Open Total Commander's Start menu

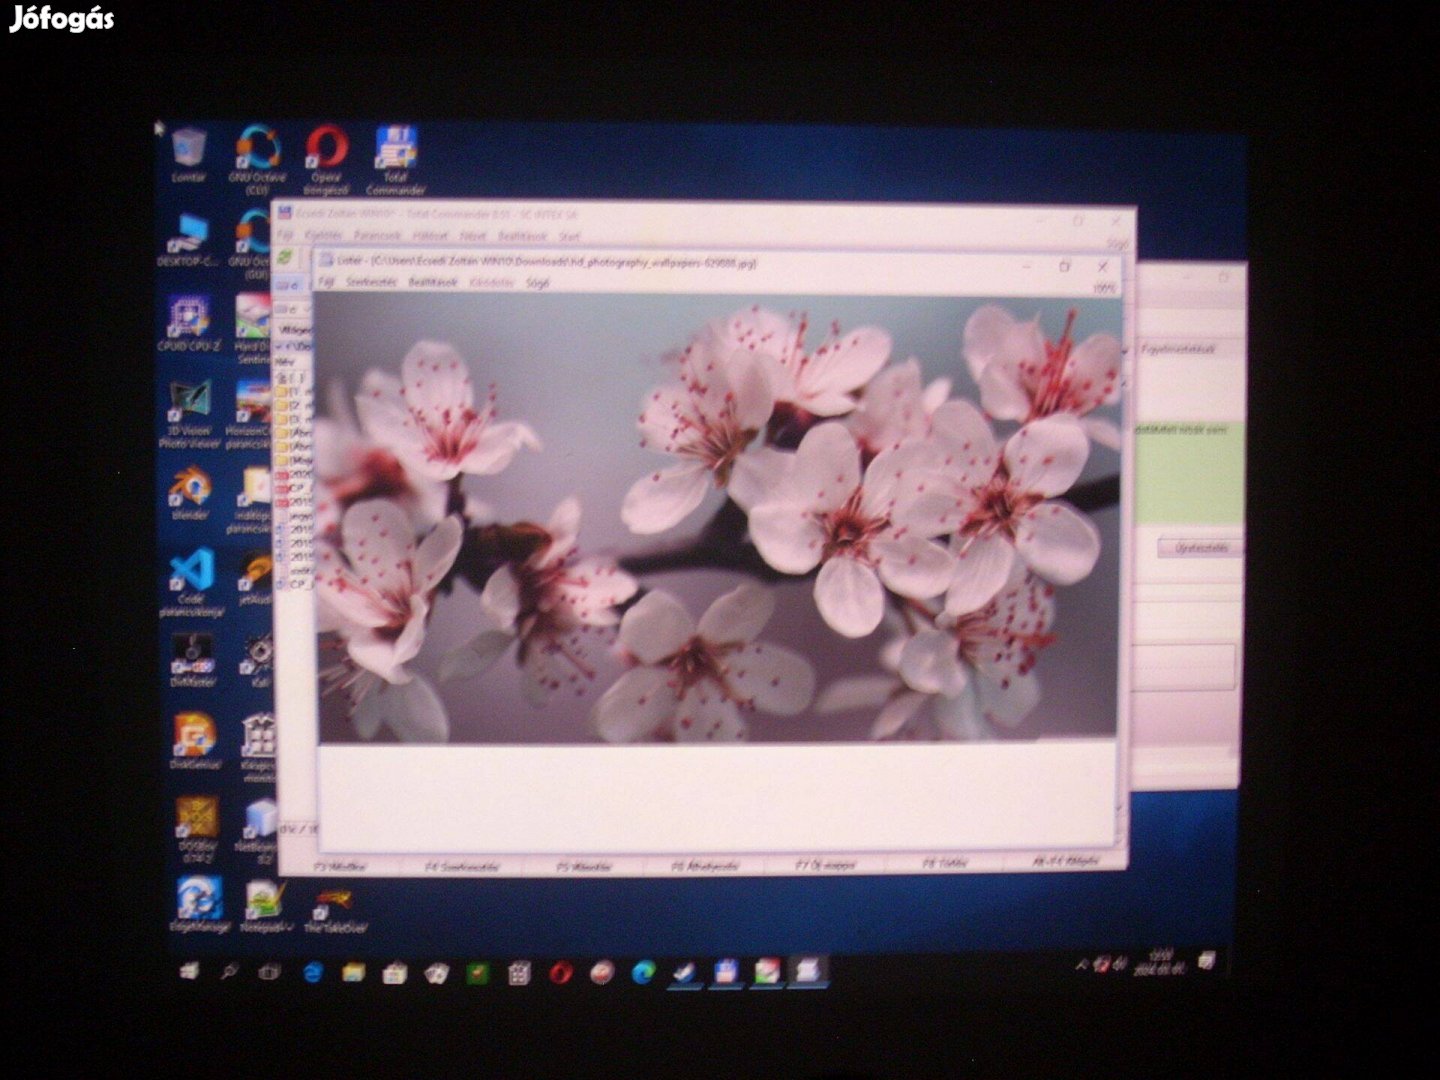[569, 237]
